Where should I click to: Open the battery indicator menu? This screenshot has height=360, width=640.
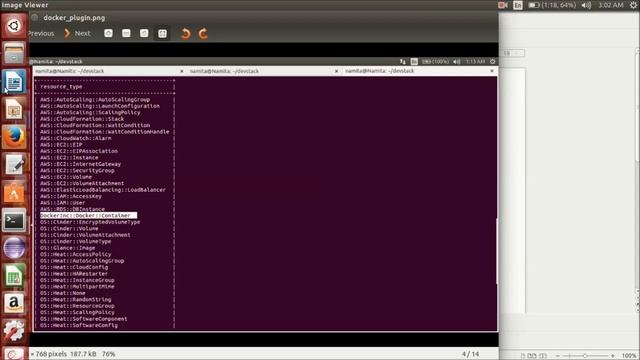pyautogui.click(x=552, y=5)
